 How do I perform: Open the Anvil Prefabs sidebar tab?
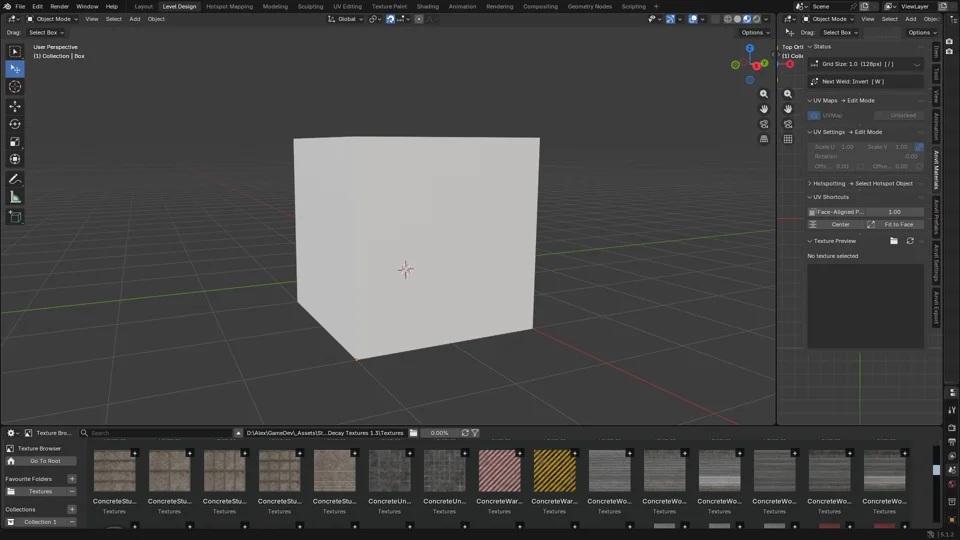(x=936, y=216)
